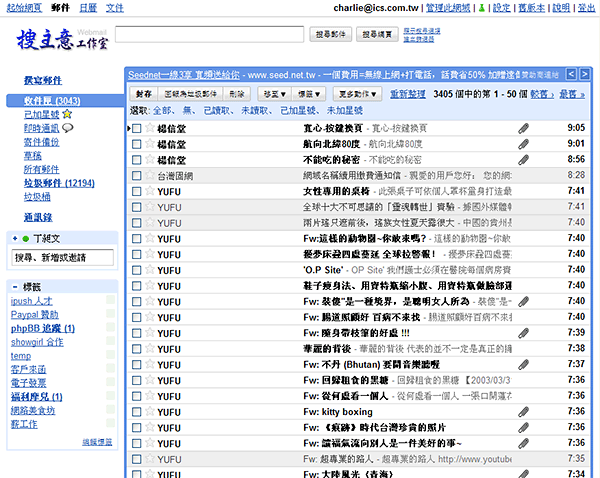Check the Fw: 不丹 (Bhutan) email checkbox
Viewport: 600px width, 478px height.
(x=137, y=365)
